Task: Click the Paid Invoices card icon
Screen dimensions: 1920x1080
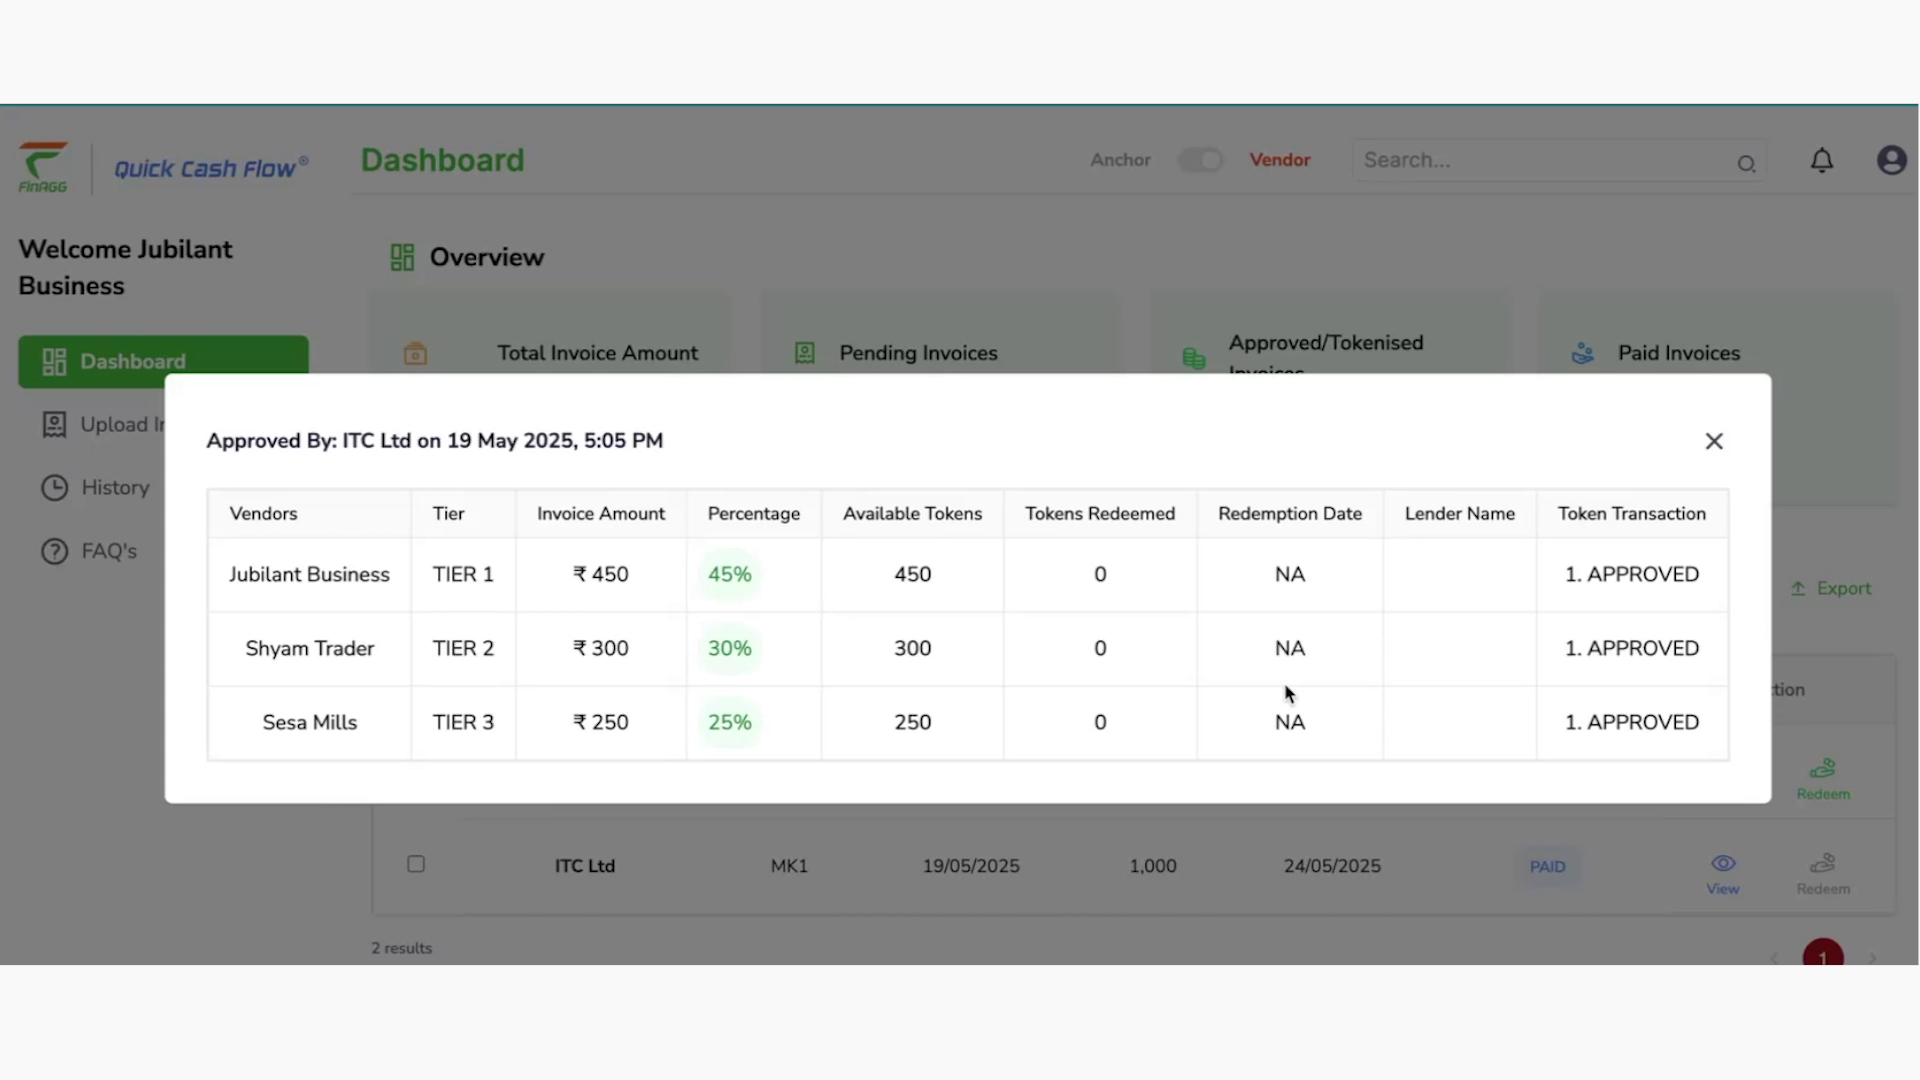Action: click(1583, 353)
